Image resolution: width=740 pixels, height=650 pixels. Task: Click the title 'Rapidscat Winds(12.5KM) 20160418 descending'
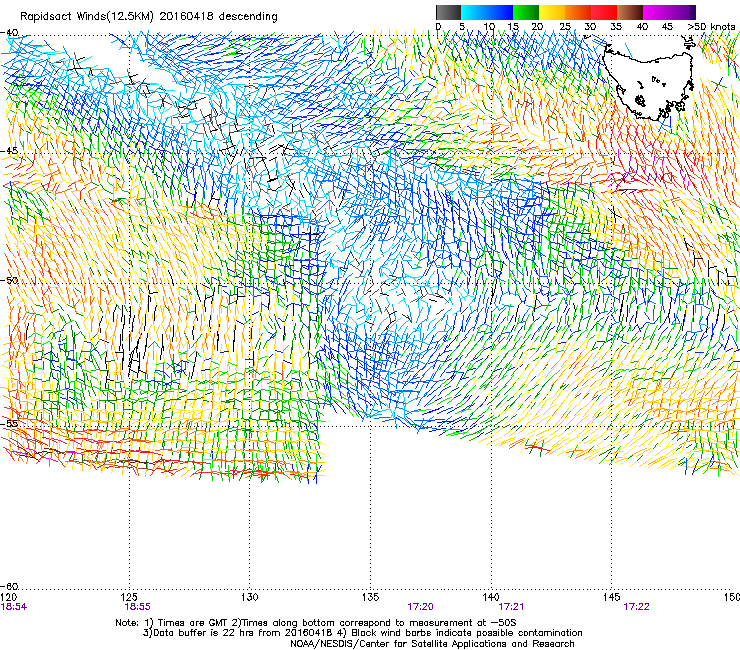point(149,17)
